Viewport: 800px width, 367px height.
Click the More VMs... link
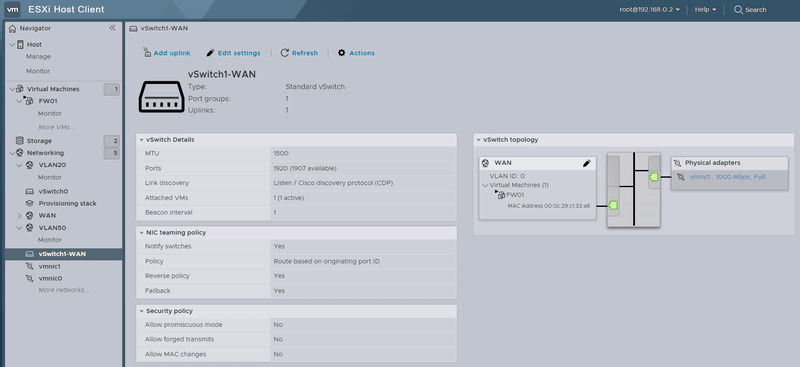57,127
